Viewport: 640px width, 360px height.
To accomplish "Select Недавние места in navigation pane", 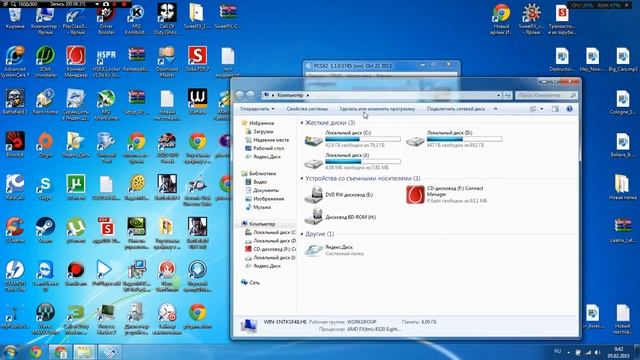I will pyautogui.click(x=267, y=140).
